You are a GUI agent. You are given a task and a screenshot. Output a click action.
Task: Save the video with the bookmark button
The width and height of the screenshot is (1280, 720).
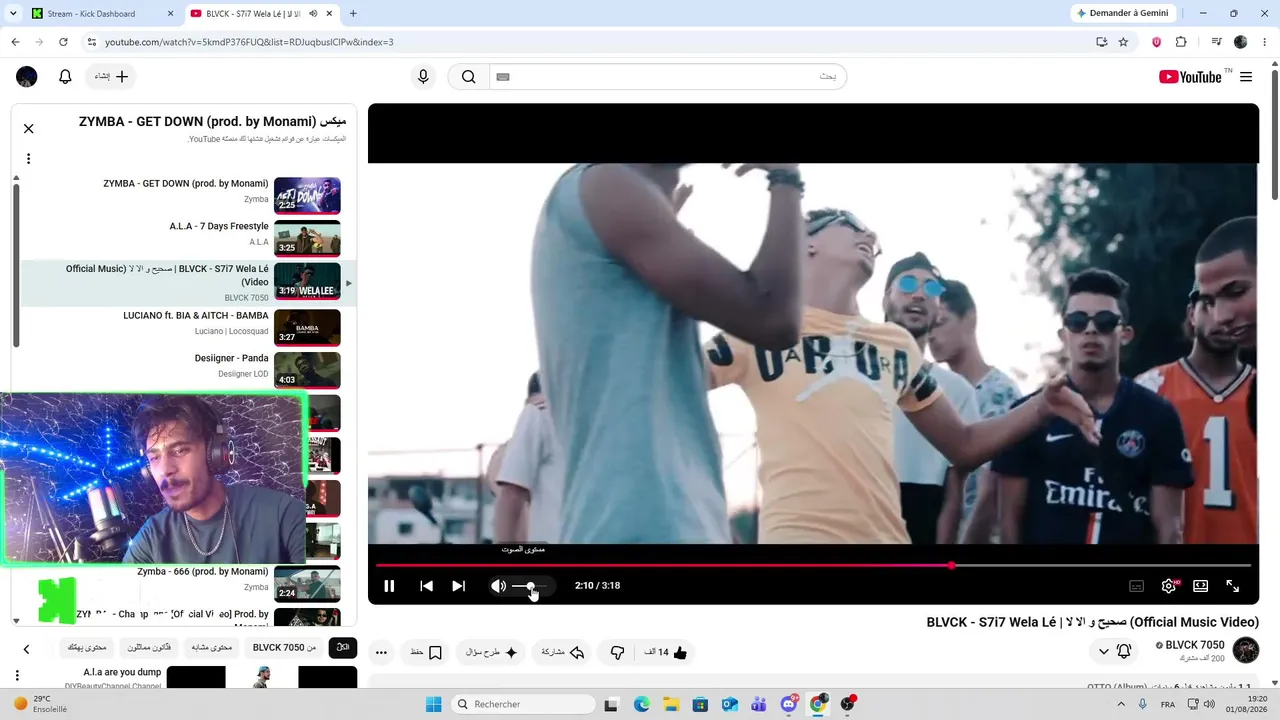[x=426, y=652]
